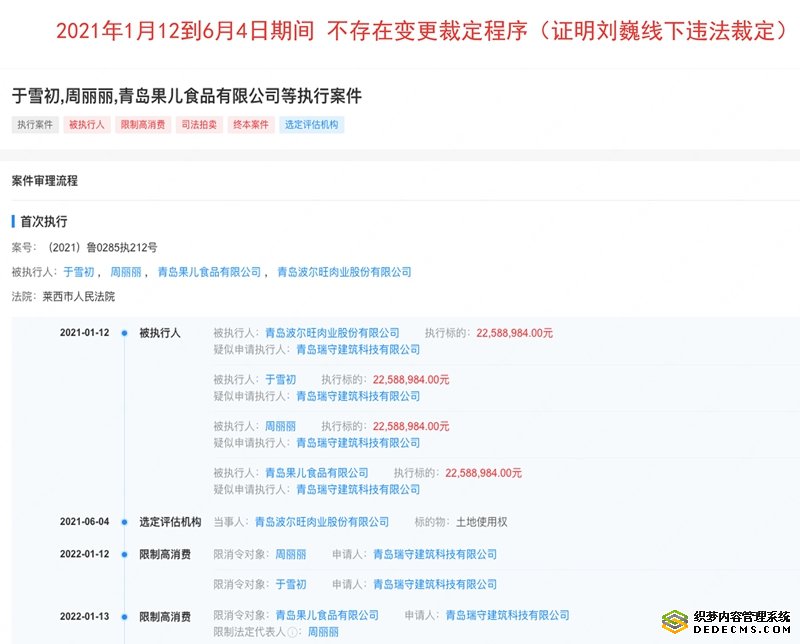
Task: Click the 2021-01-12 timeline dot
Action: pyautogui.click(x=124, y=333)
